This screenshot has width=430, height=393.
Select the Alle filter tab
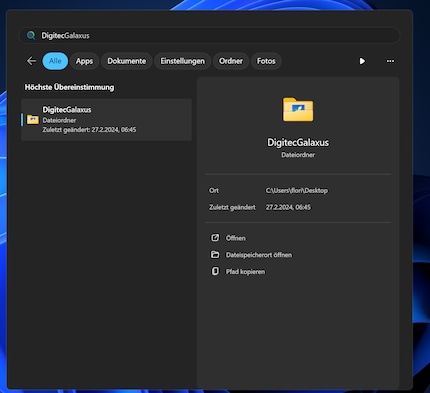pyautogui.click(x=55, y=61)
